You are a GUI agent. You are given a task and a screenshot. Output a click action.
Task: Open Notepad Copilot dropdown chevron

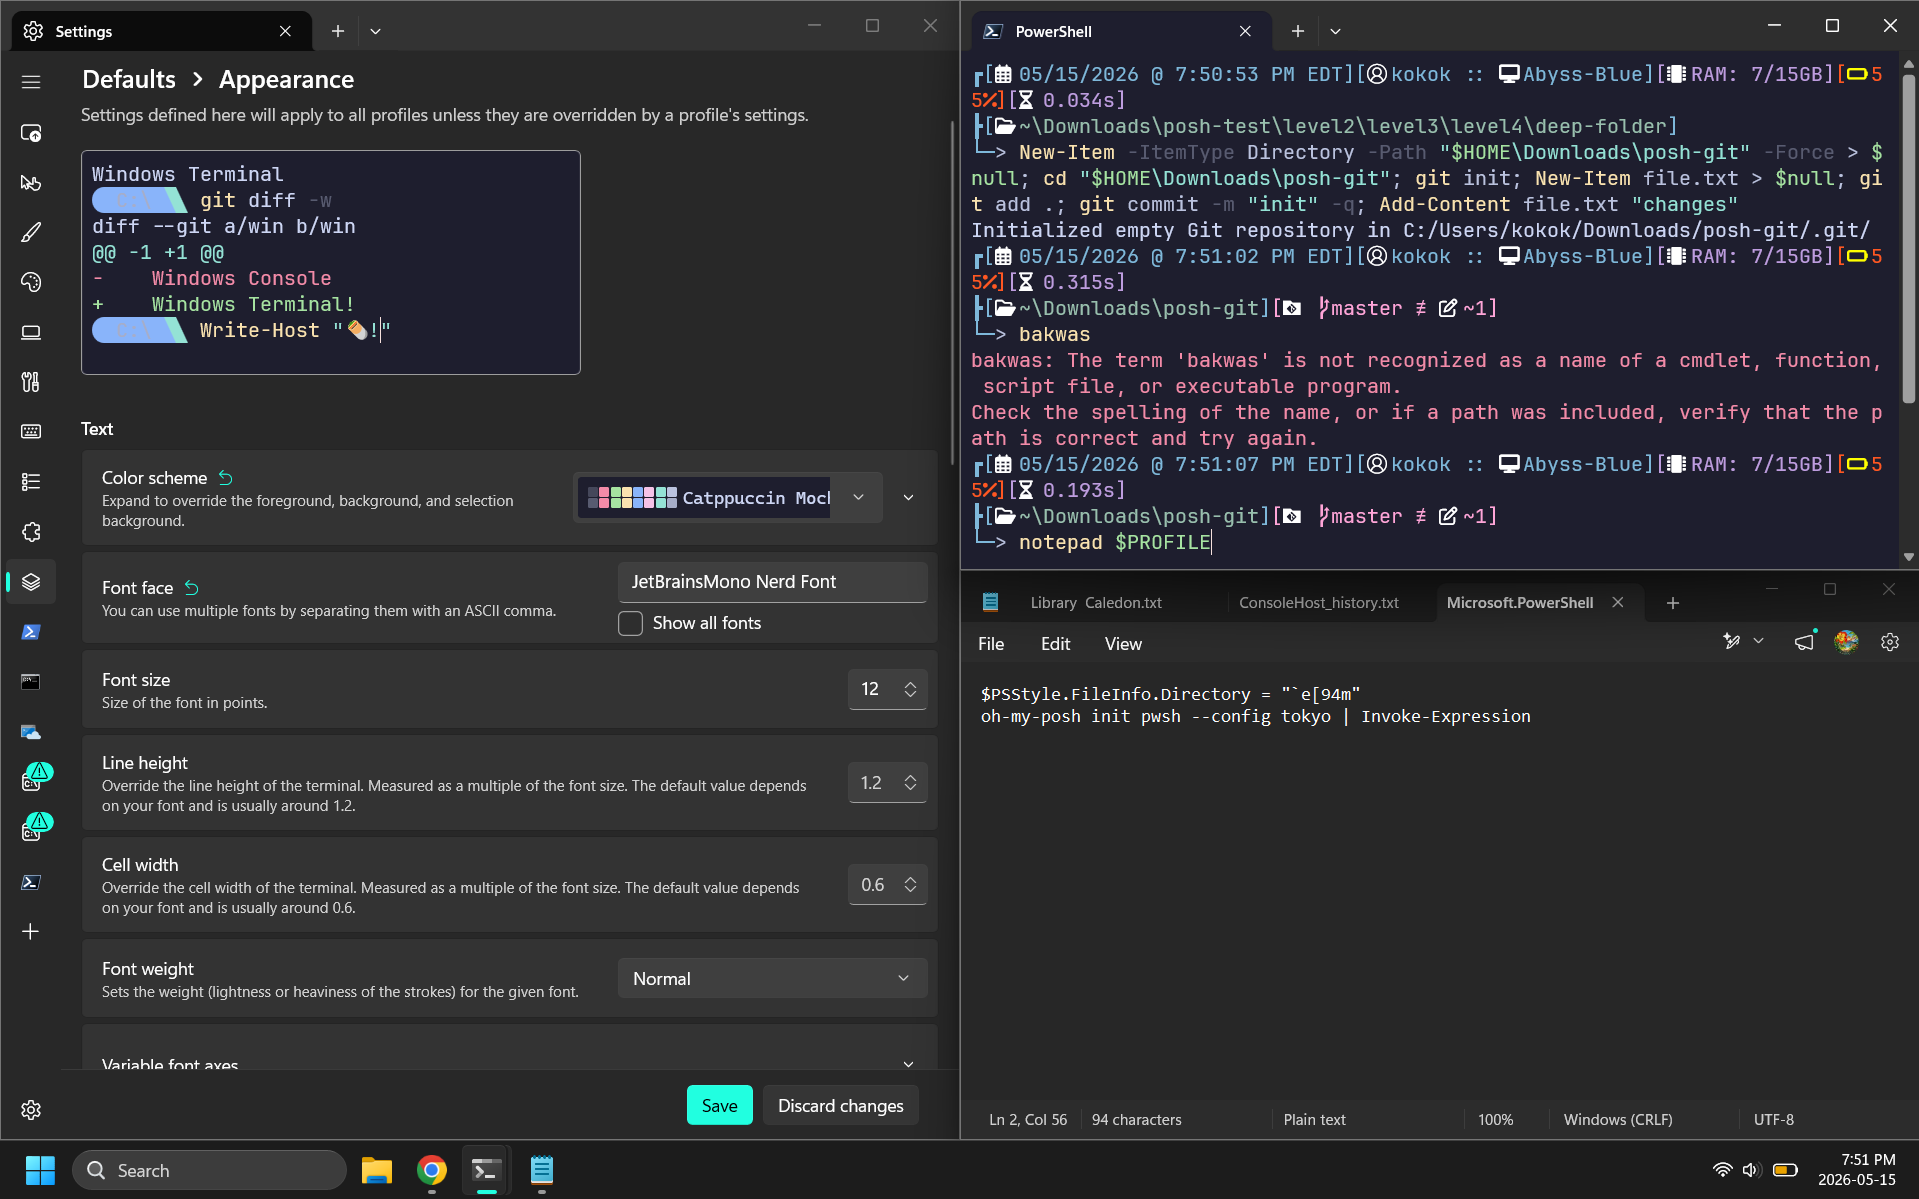[x=1759, y=642]
